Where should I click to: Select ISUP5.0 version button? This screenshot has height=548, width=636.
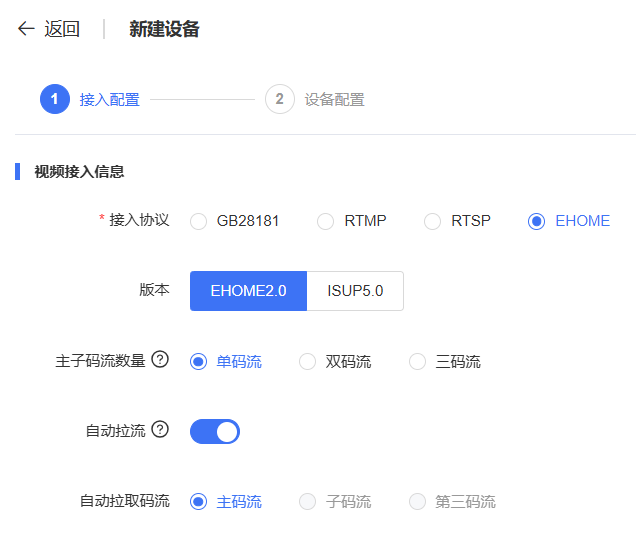point(355,291)
